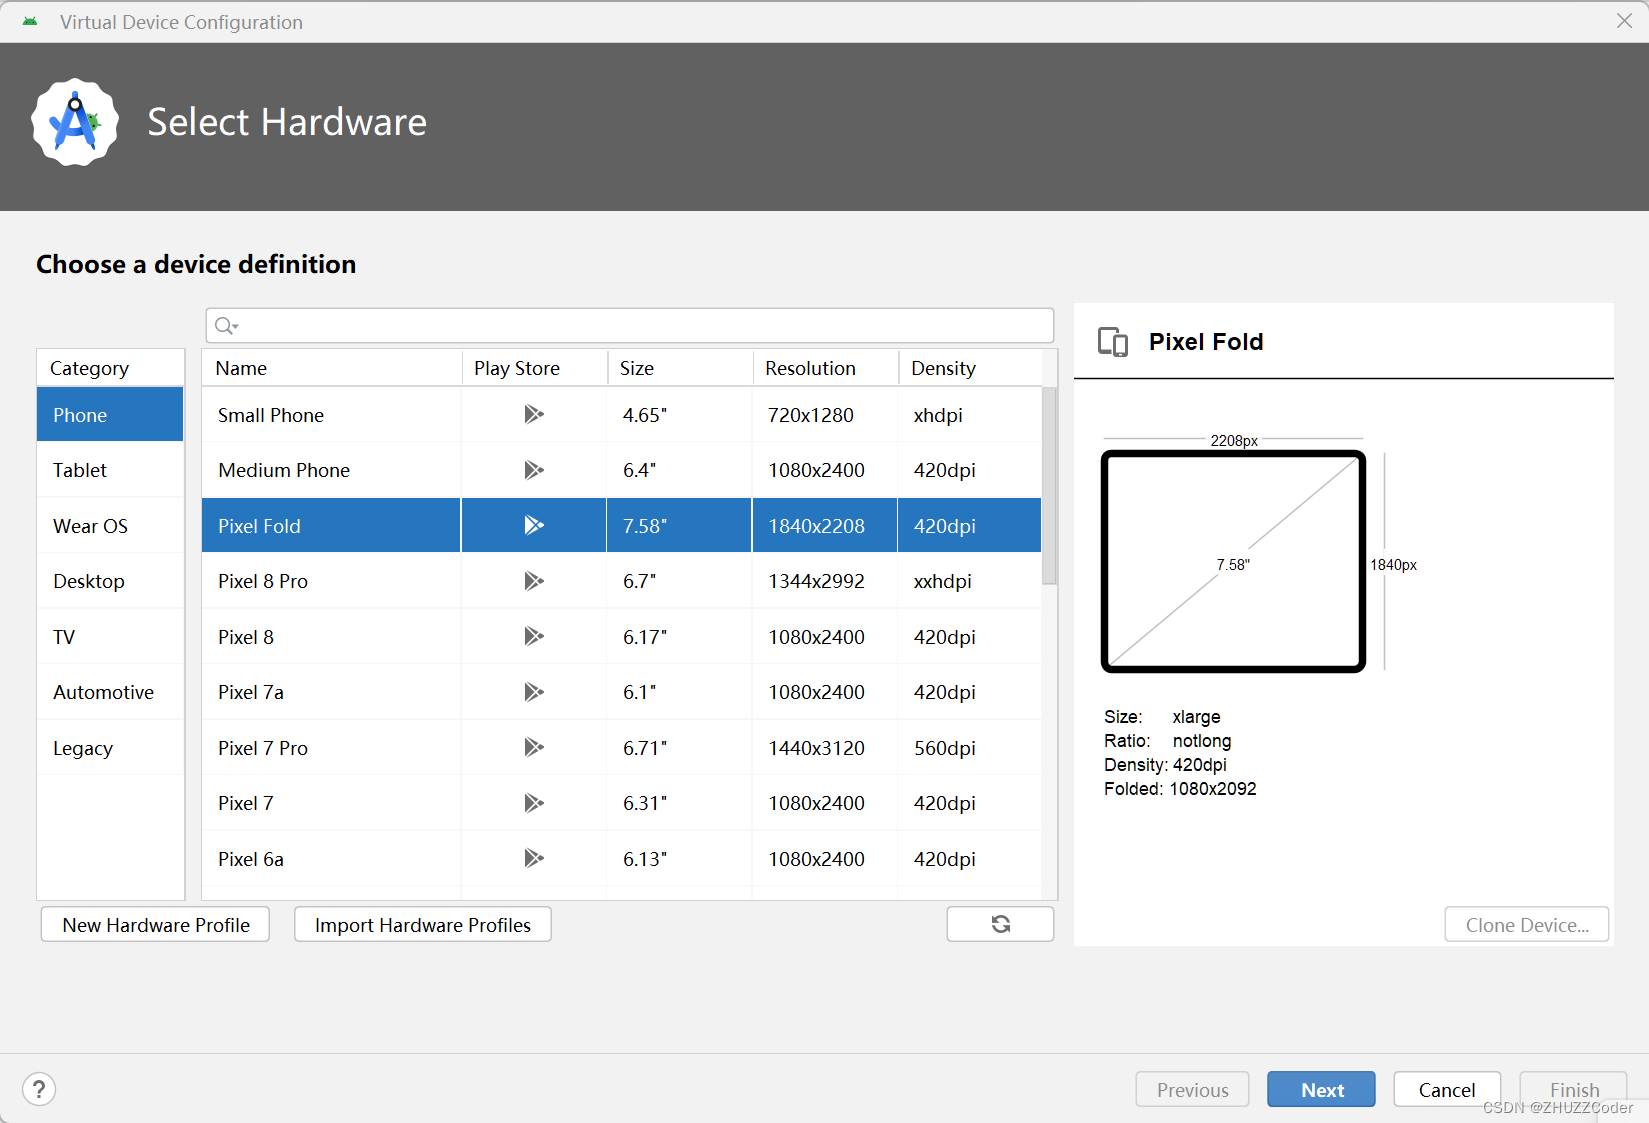Focus the device search input field
1649x1123 pixels.
(x=630, y=325)
